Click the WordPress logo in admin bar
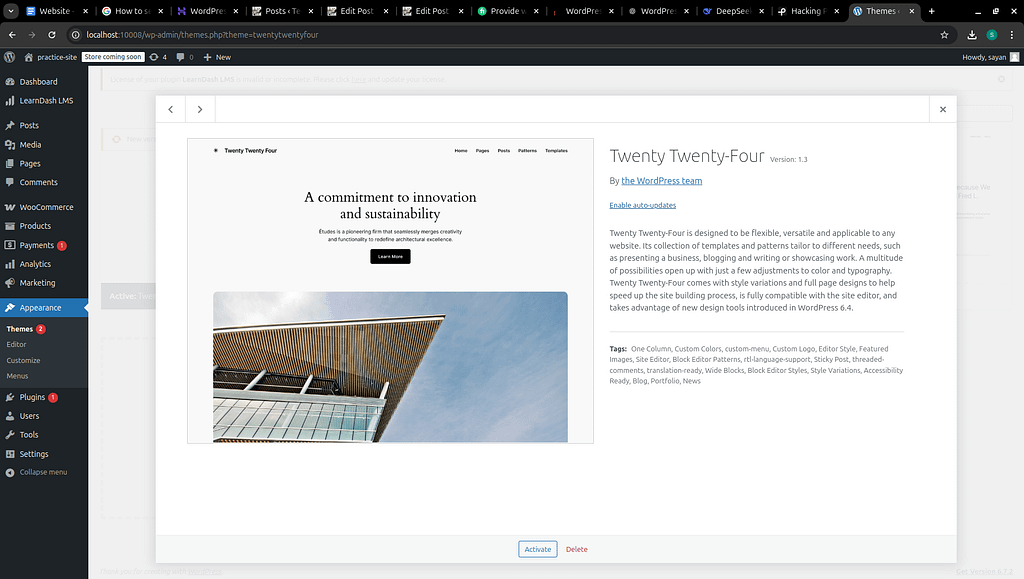1024x579 pixels. click(x=9, y=57)
